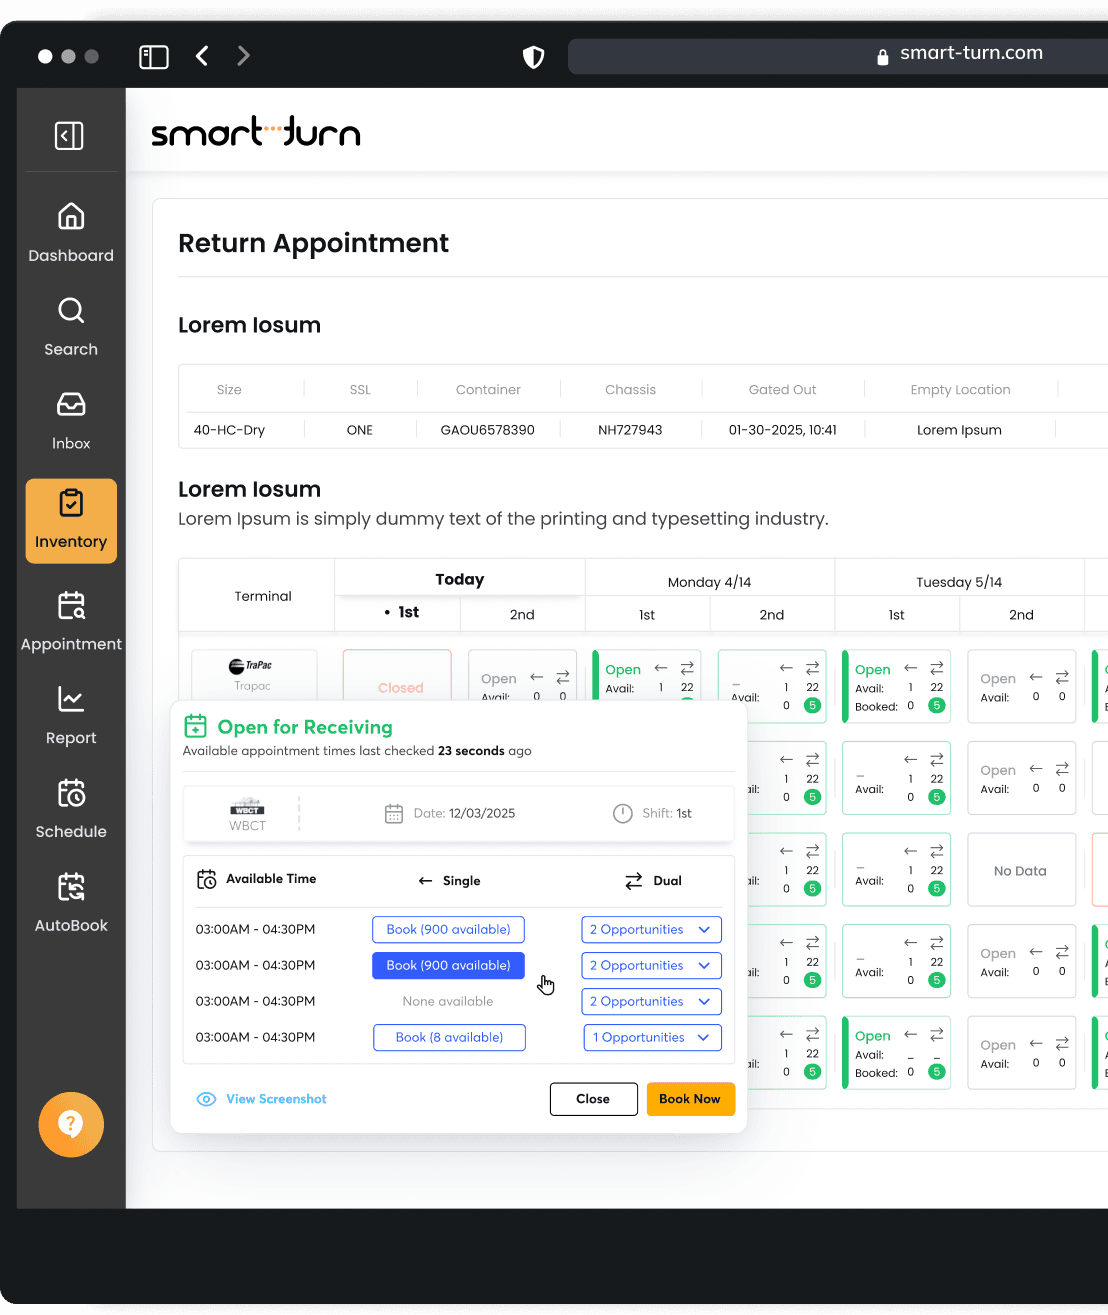Open the Report section
Viewport: 1108px width, 1315px height.
point(71,715)
